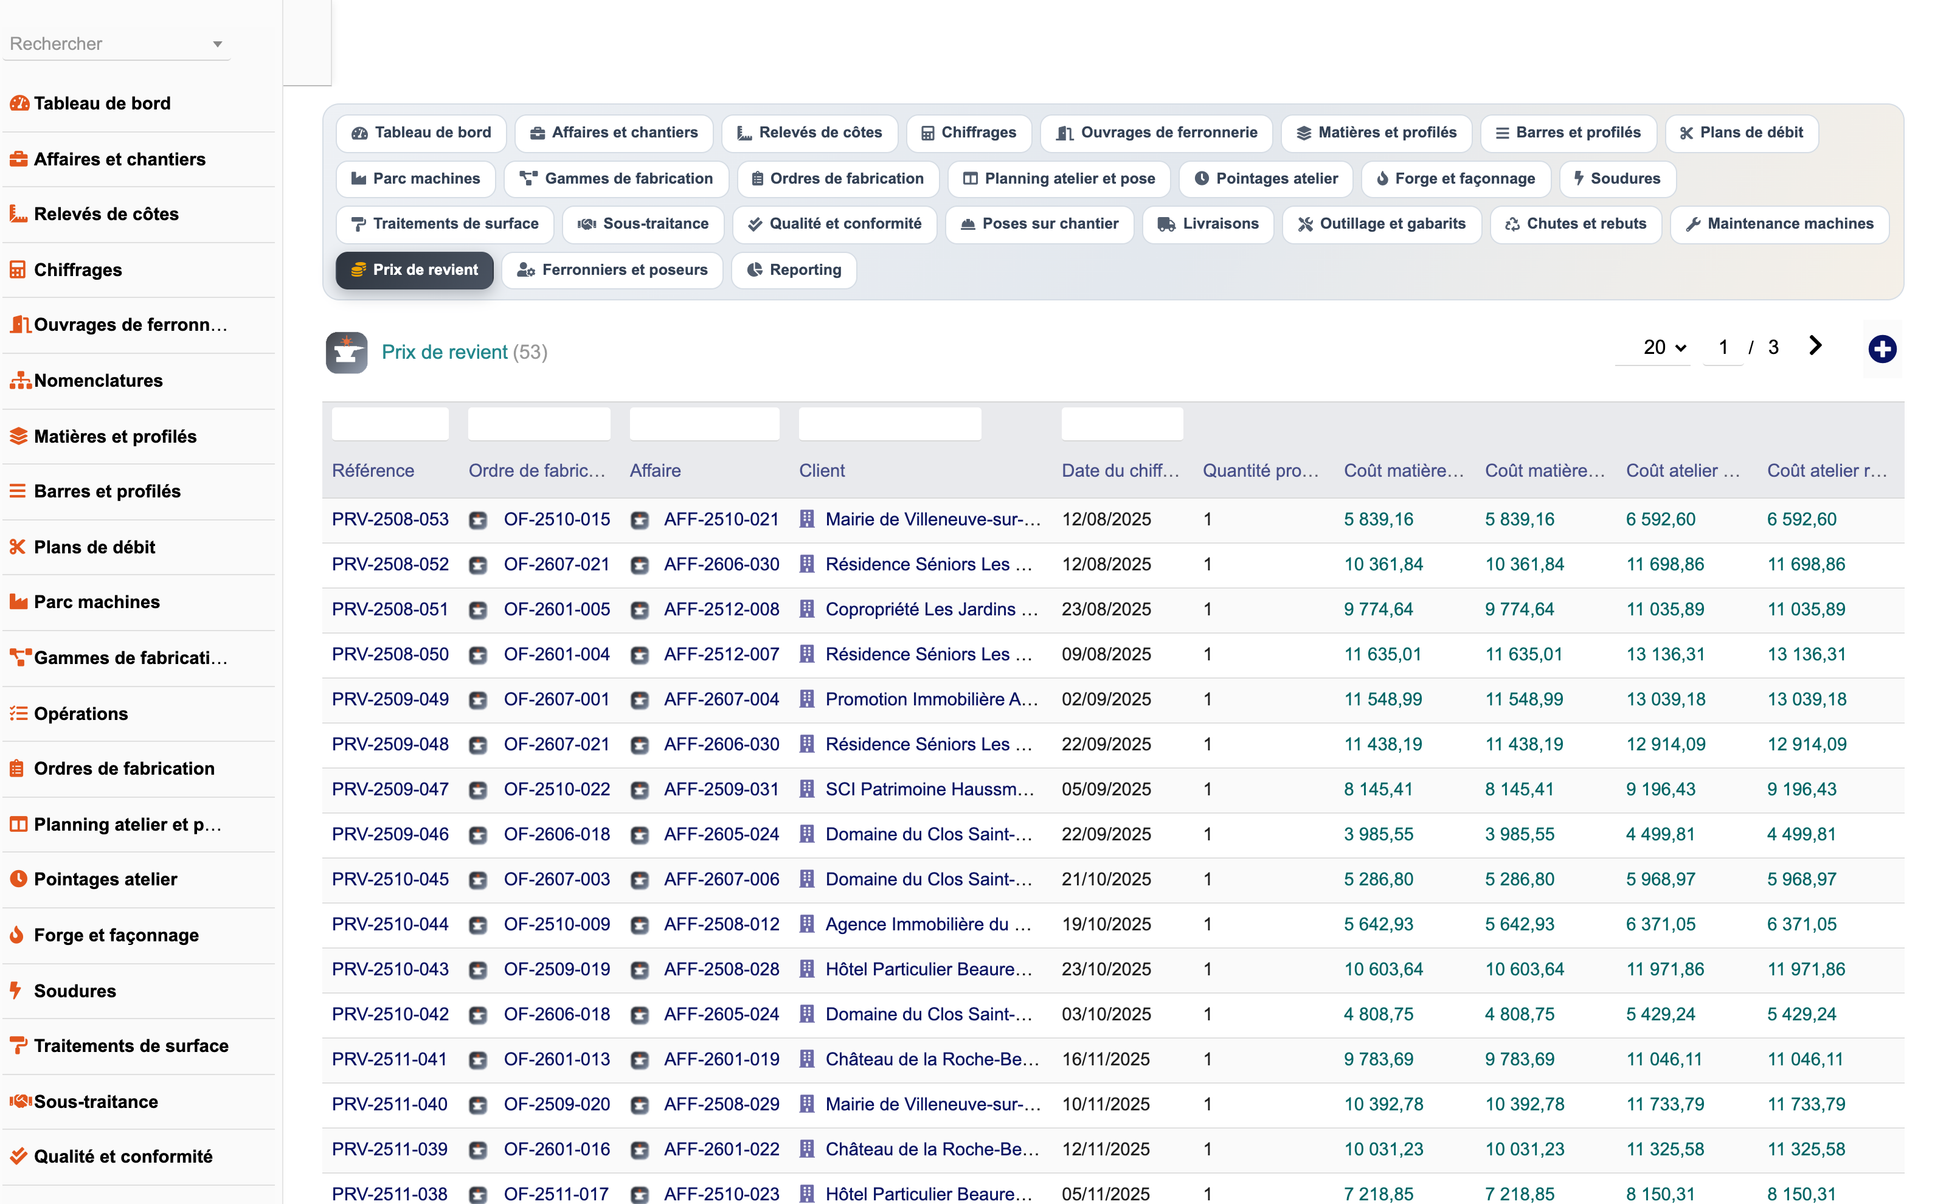Go to next page with chevron arrow
The height and width of the screenshot is (1204, 1946).
click(x=1816, y=346)
